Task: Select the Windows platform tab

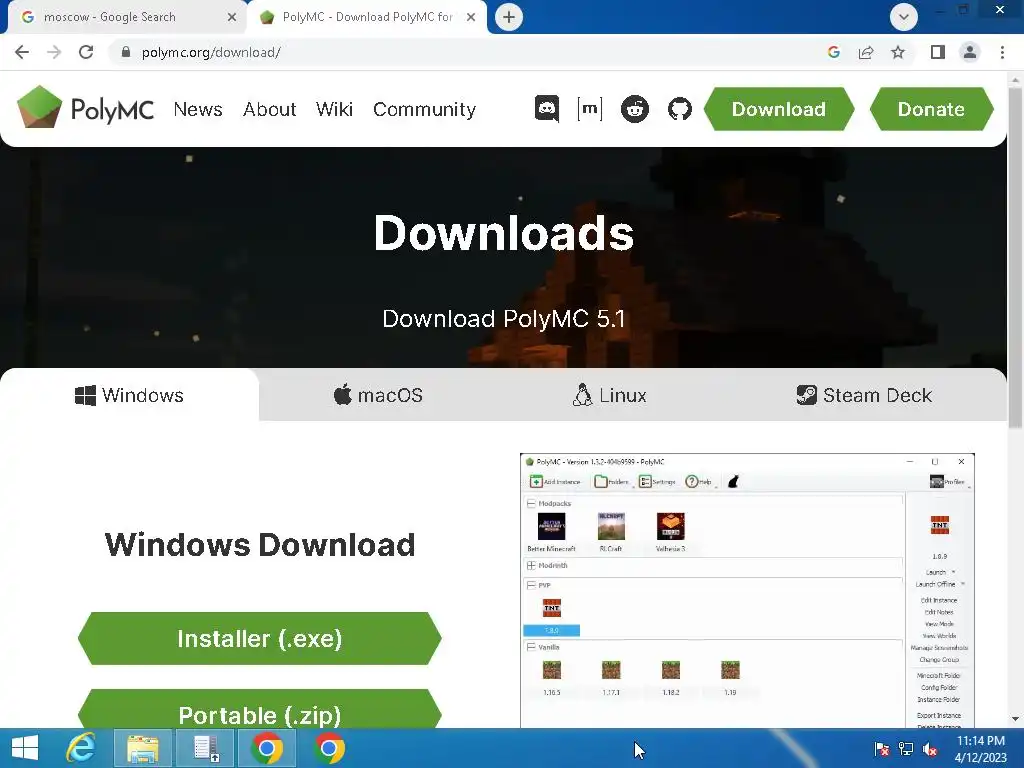Action: pyautogui.click(x=129, y=395)
